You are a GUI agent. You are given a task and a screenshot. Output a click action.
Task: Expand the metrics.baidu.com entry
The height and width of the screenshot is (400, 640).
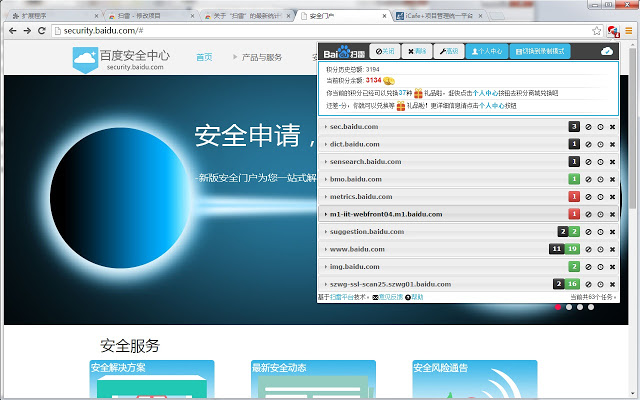[x=326, y=197]
